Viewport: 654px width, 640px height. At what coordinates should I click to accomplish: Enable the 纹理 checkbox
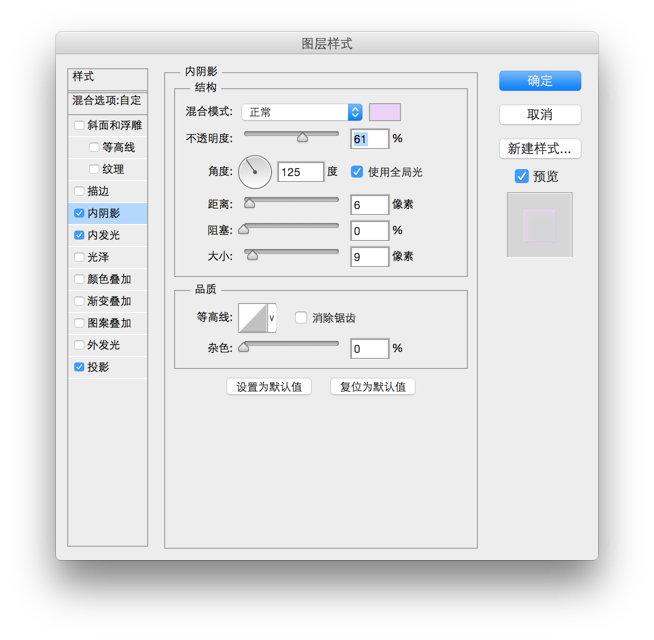coord(94,169)
